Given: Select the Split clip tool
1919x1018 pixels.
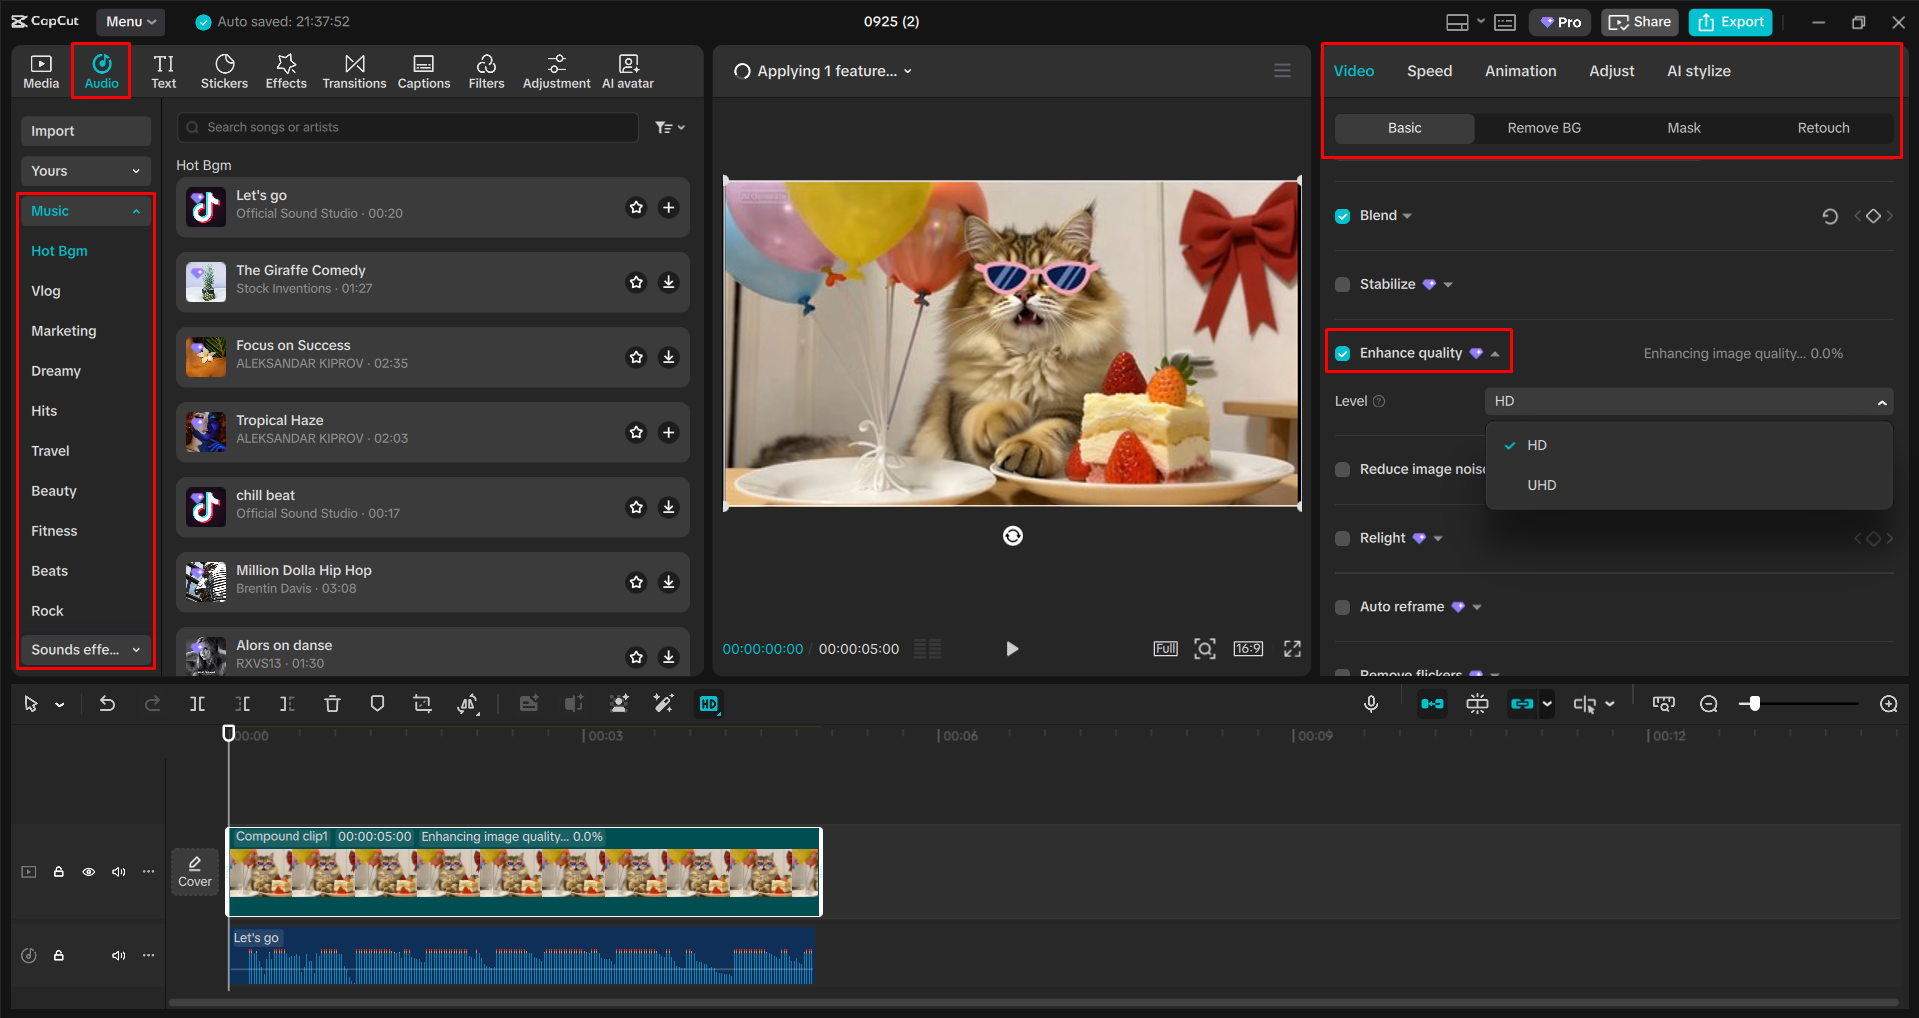Looking at the screenshot, I should click(197, 703).
